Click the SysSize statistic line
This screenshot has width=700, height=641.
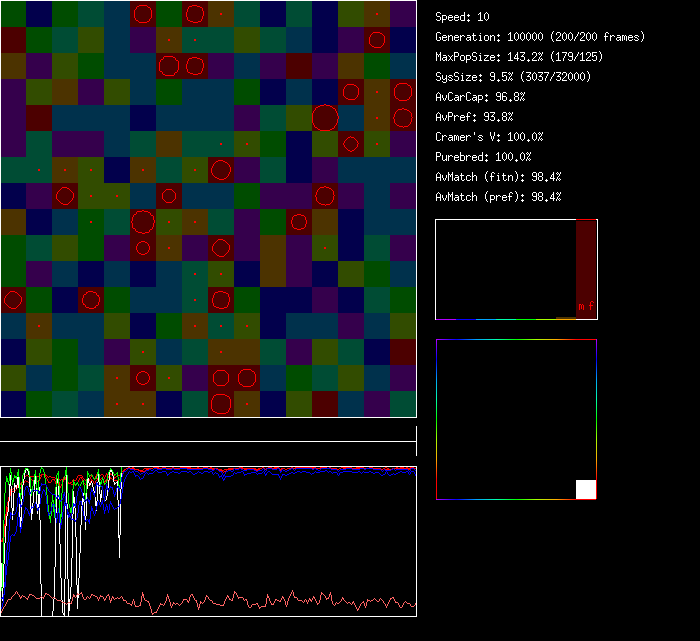511,77
